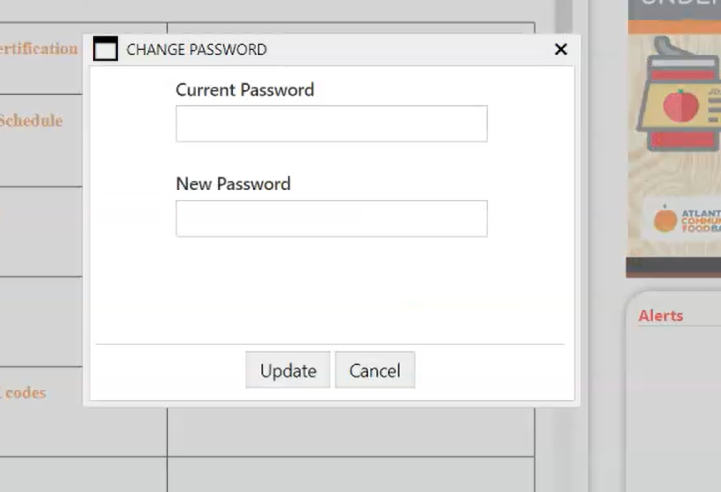Click the Alerts heading
This screenshot has height=492, width=721.
click(660, 316)
